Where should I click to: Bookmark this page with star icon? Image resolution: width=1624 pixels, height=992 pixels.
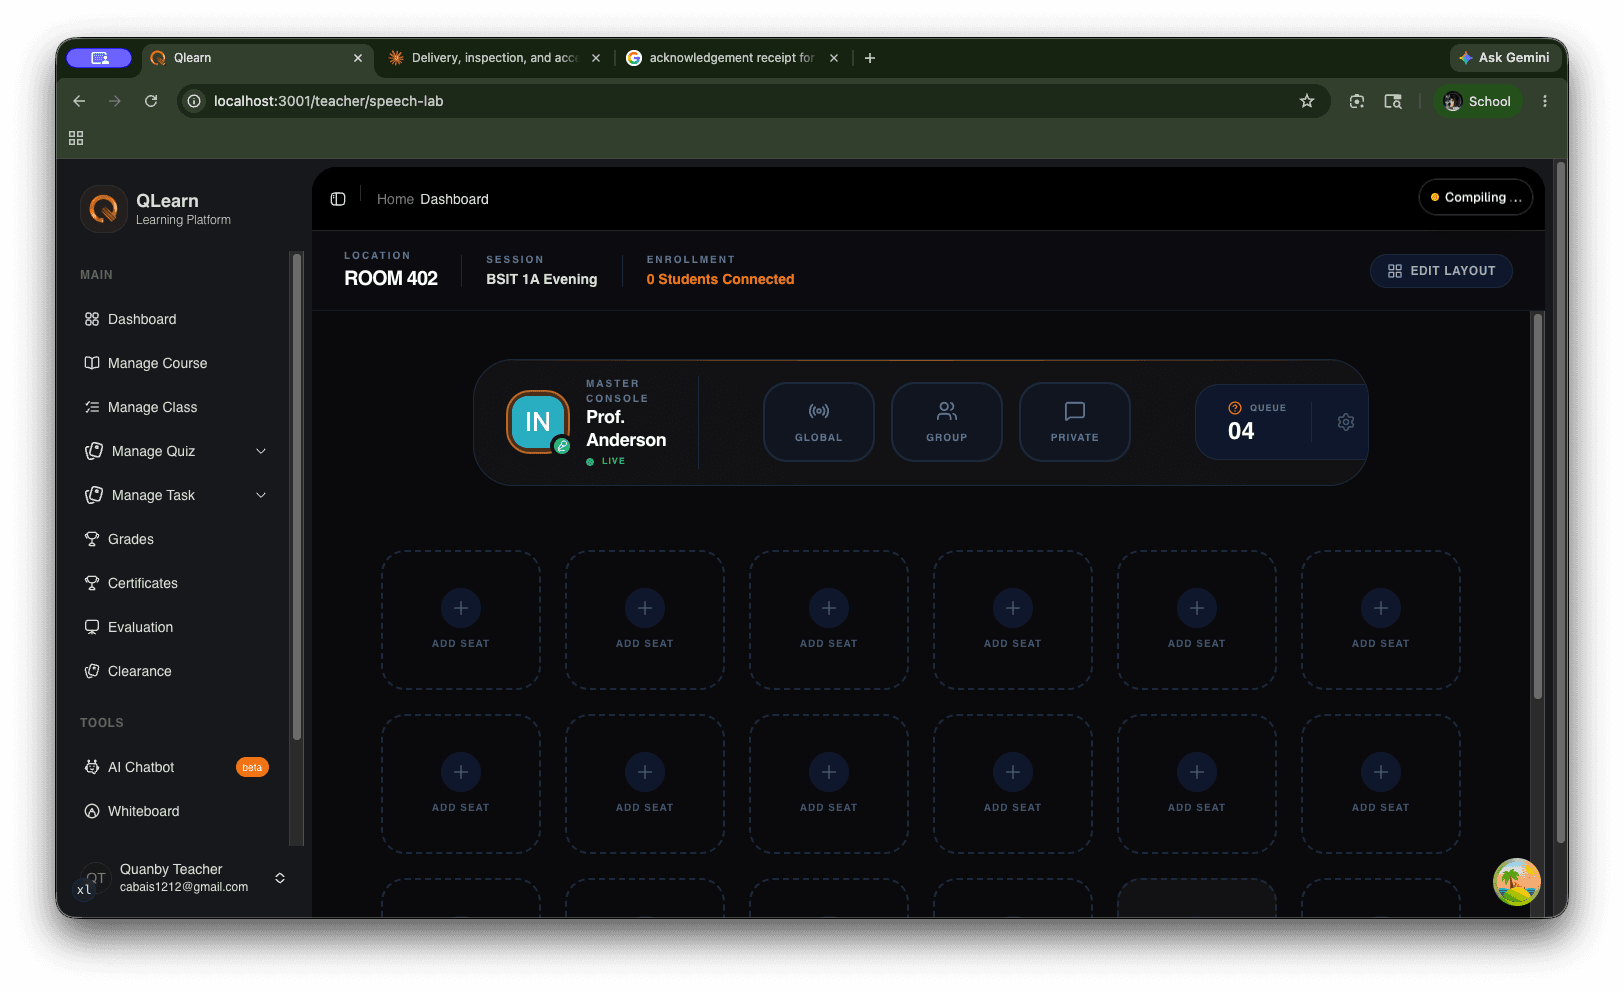pyautogui.click(x=1307, y=101)
